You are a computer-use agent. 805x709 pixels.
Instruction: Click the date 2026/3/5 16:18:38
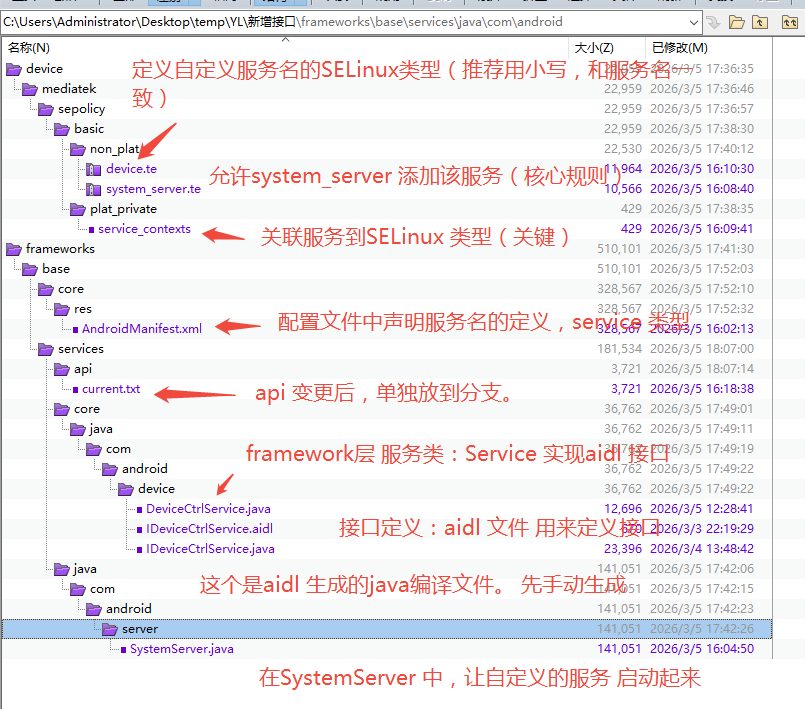pos(702,389)
